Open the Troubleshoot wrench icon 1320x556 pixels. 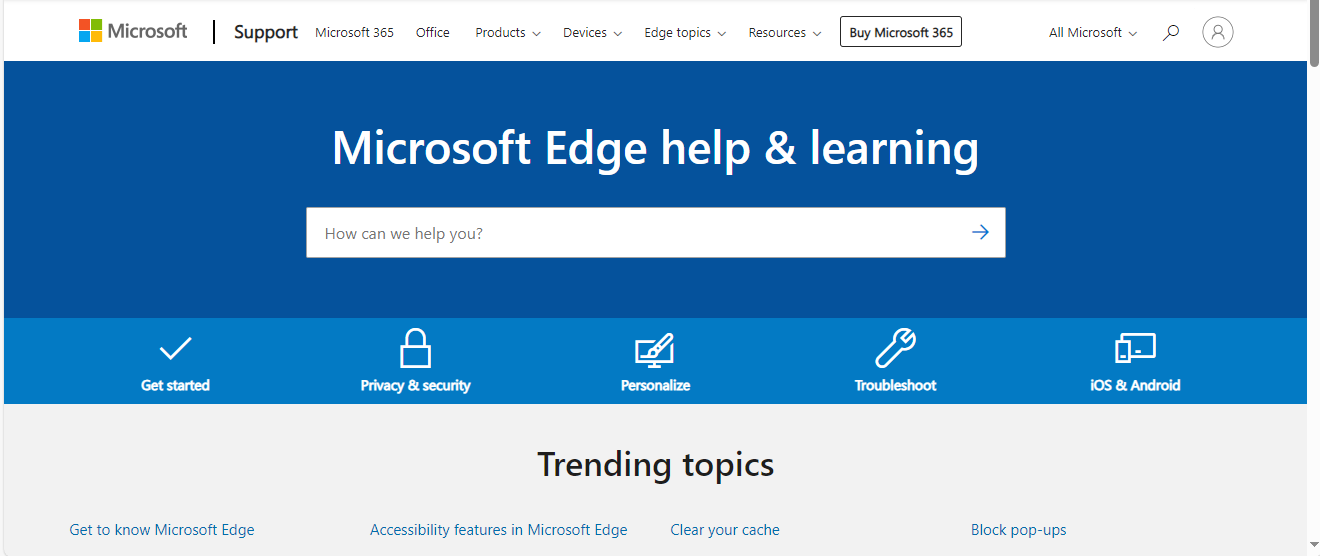tap(895, 348)
